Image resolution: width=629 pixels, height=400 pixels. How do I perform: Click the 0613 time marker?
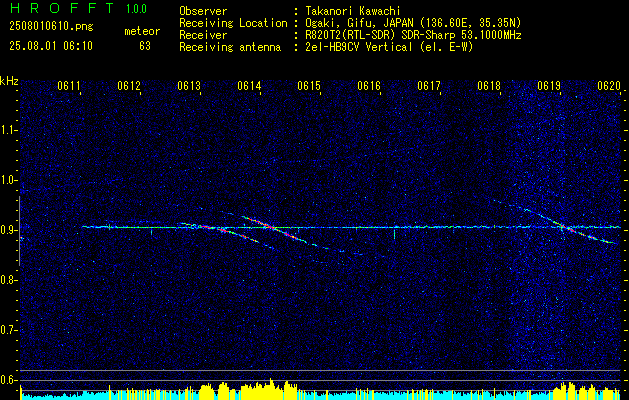point(189,85)
